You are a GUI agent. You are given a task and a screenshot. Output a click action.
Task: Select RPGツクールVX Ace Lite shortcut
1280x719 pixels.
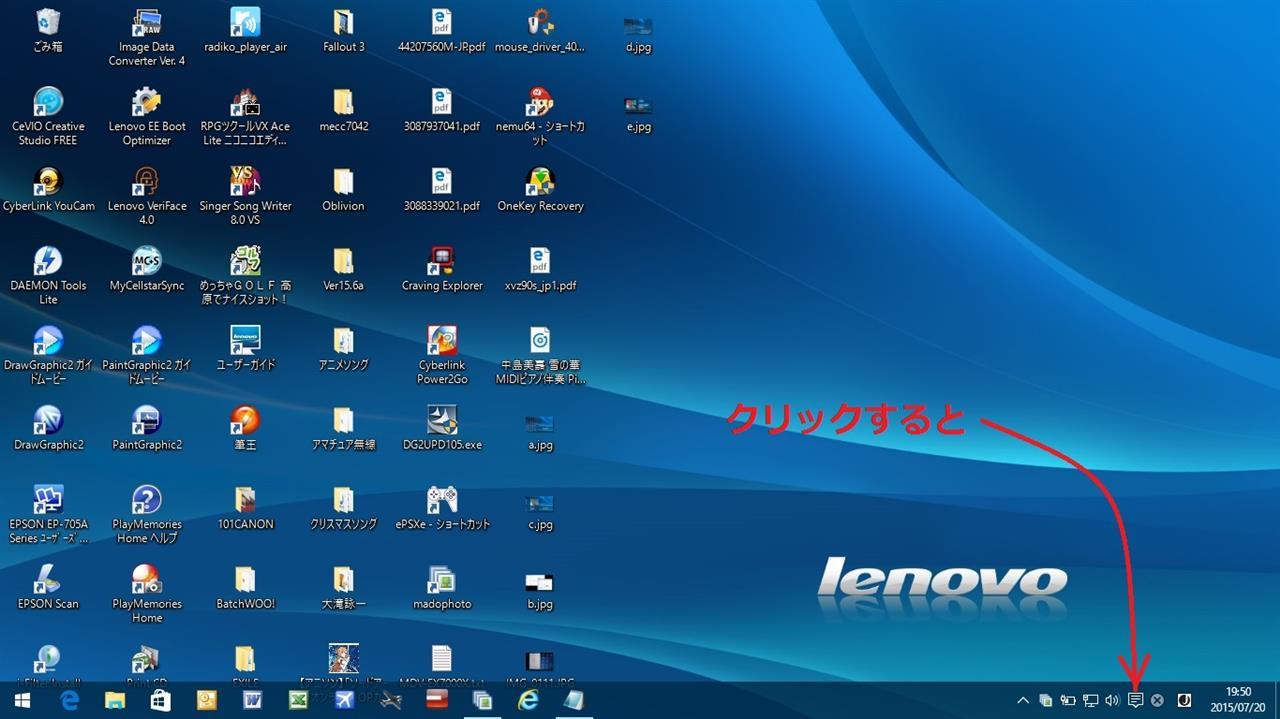[245, 116]
